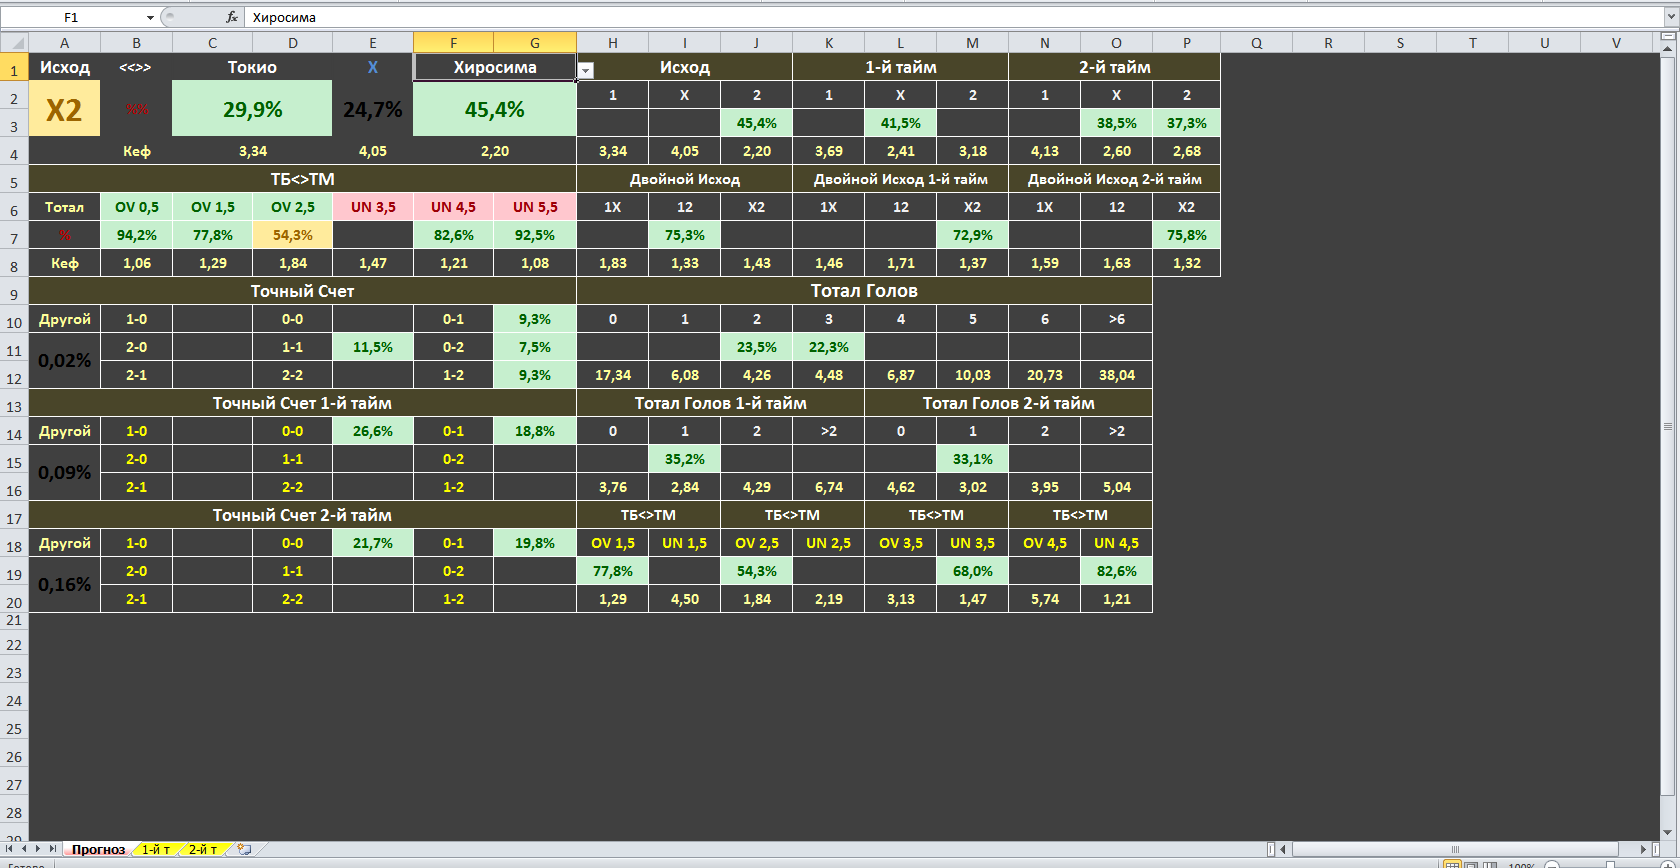Jump to last sheet navigation arrow
This screenshot has height=868, width=1680.
click(52, 849)
